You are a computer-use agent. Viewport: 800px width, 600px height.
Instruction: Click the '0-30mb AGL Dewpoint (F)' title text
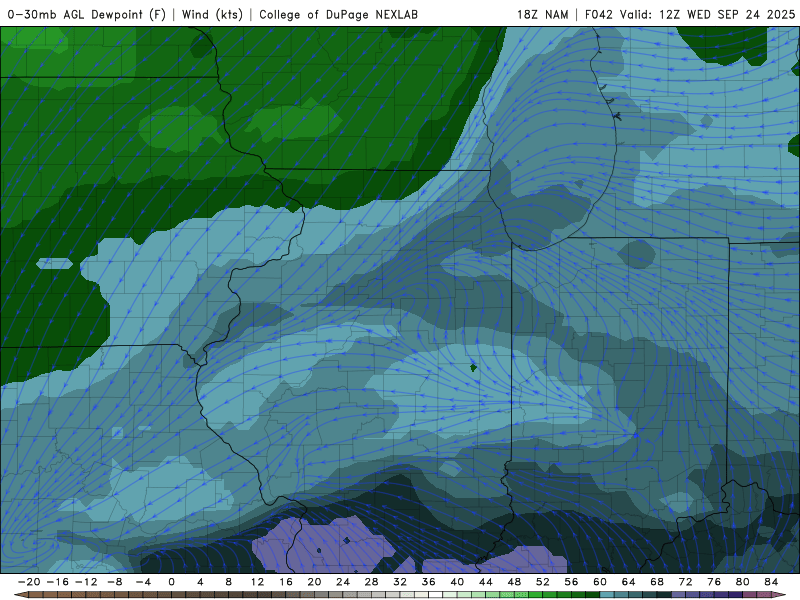coord(87,14)
